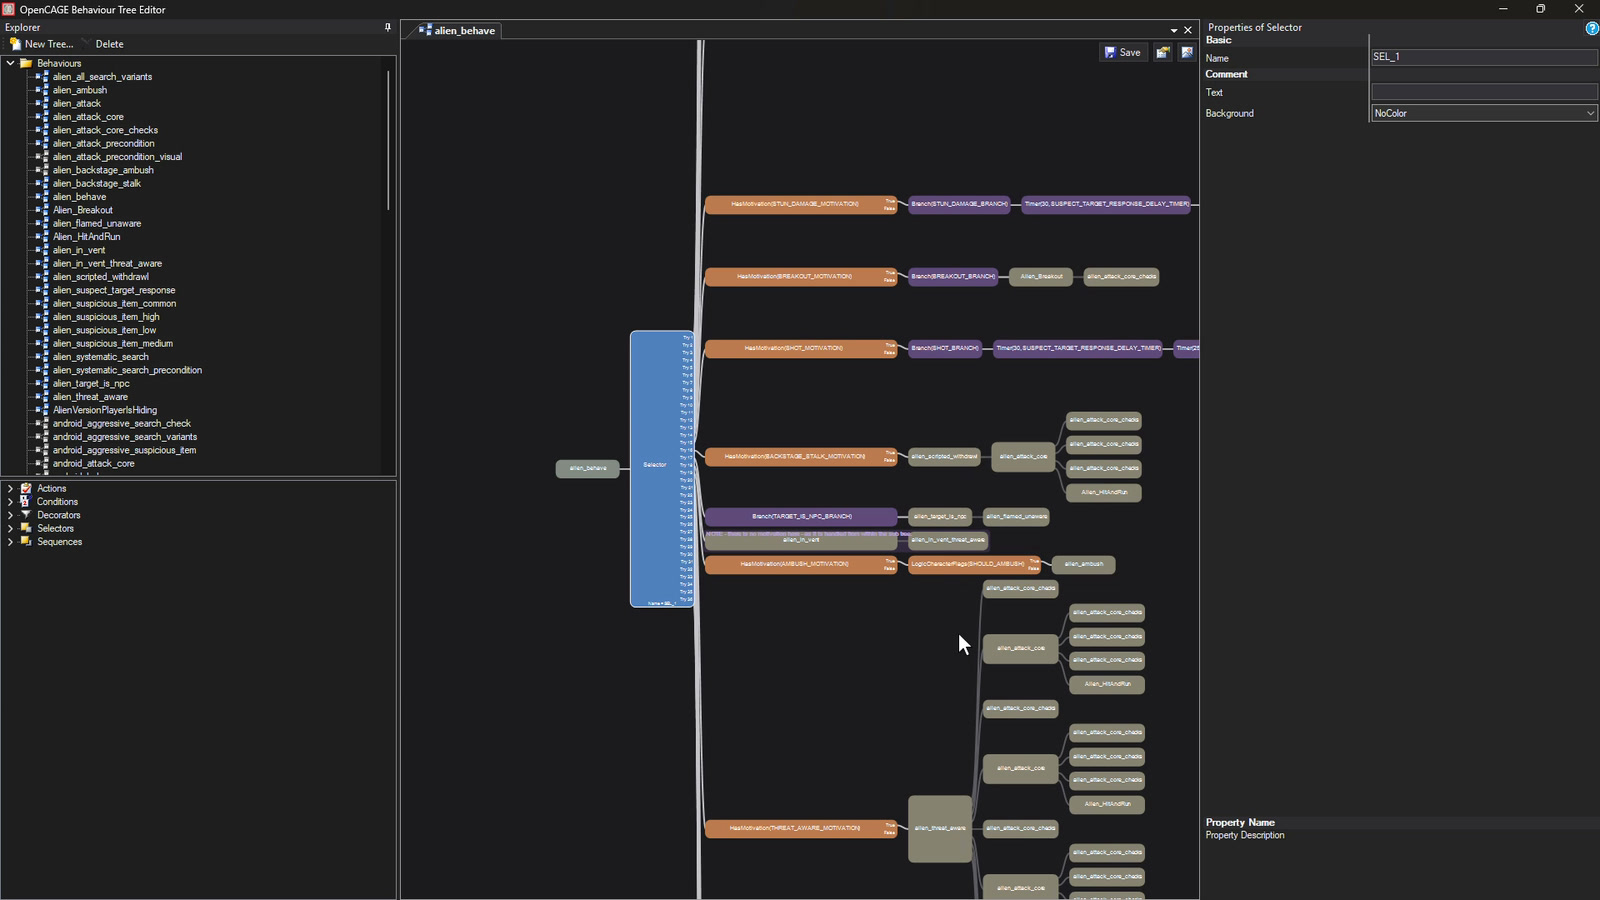Close the alien_behave document via X
The width and height of the screenshot is (1600, 900).
(x=1188, y=30)
